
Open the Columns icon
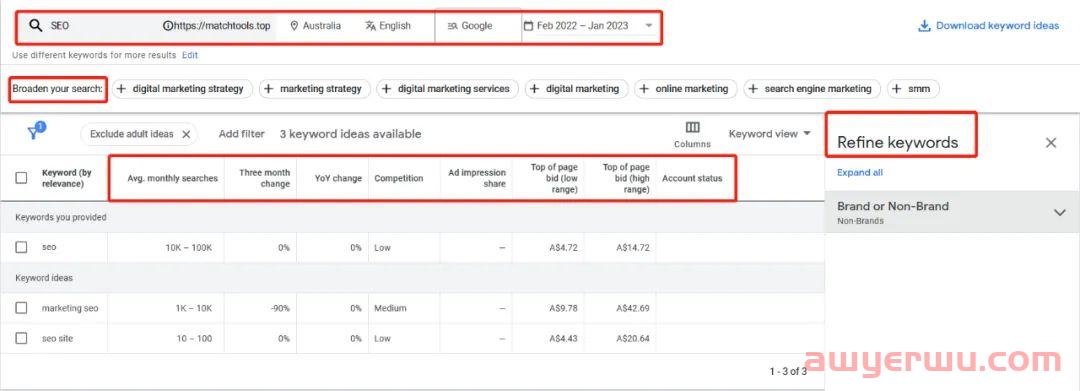tap(692, 127)
